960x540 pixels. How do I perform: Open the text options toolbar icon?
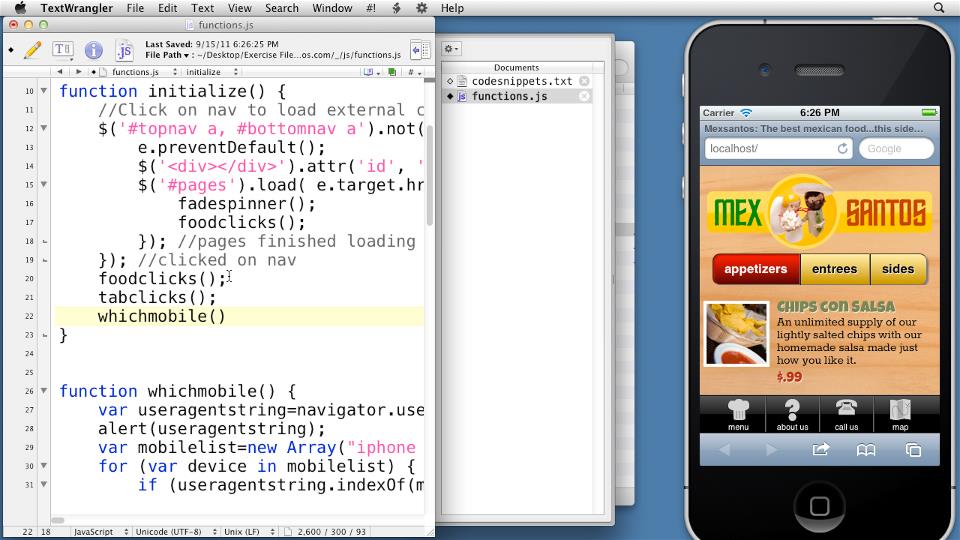pyautogui.click(x=62, y=50)
